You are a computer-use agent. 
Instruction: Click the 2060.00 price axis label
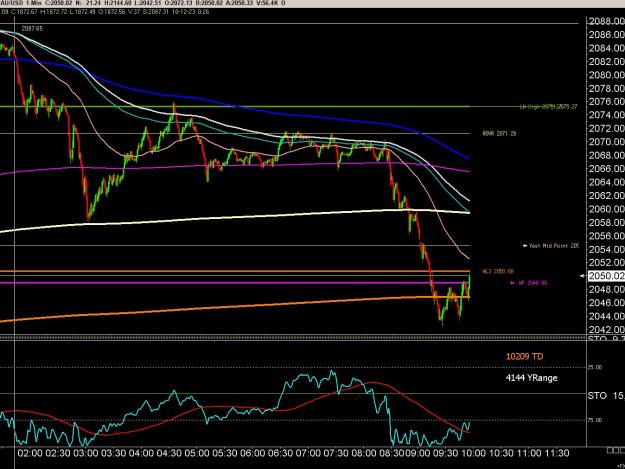pyautogui.click(x=606, y=209)
